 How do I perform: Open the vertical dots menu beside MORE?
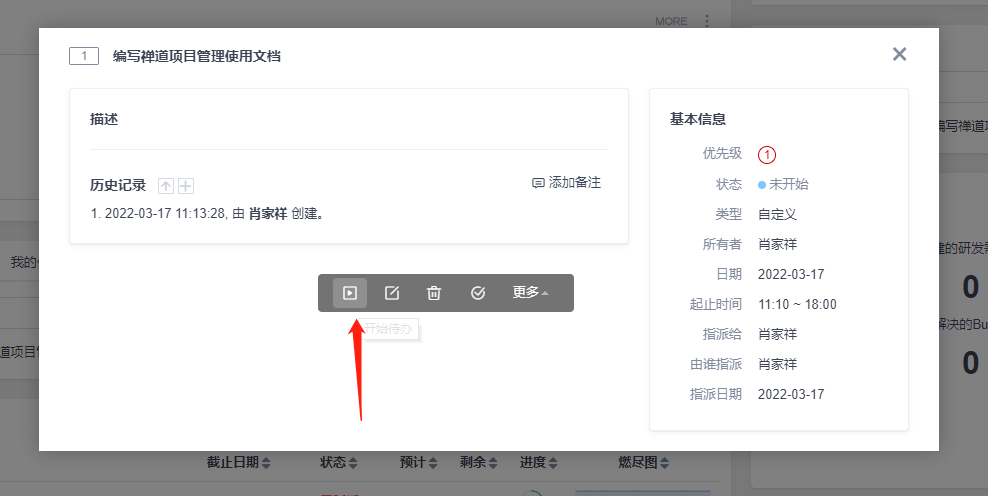707,21
